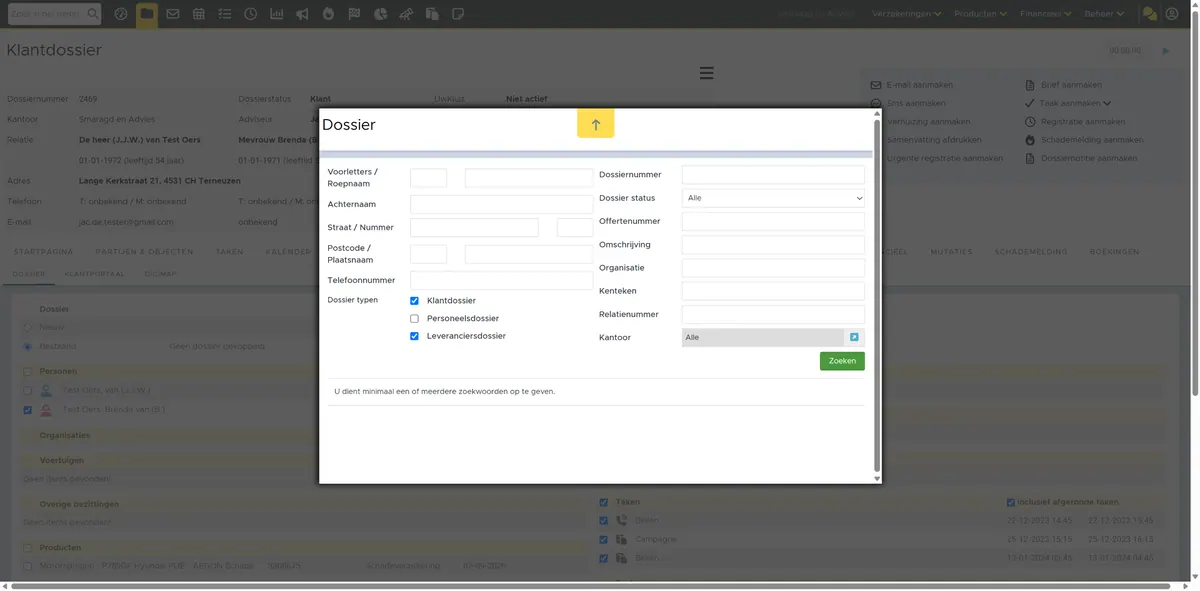The height and width of the screenshot is (591, 1200).
Task: Open the mail envelope icon in toolbar
Action: [173, 14]
